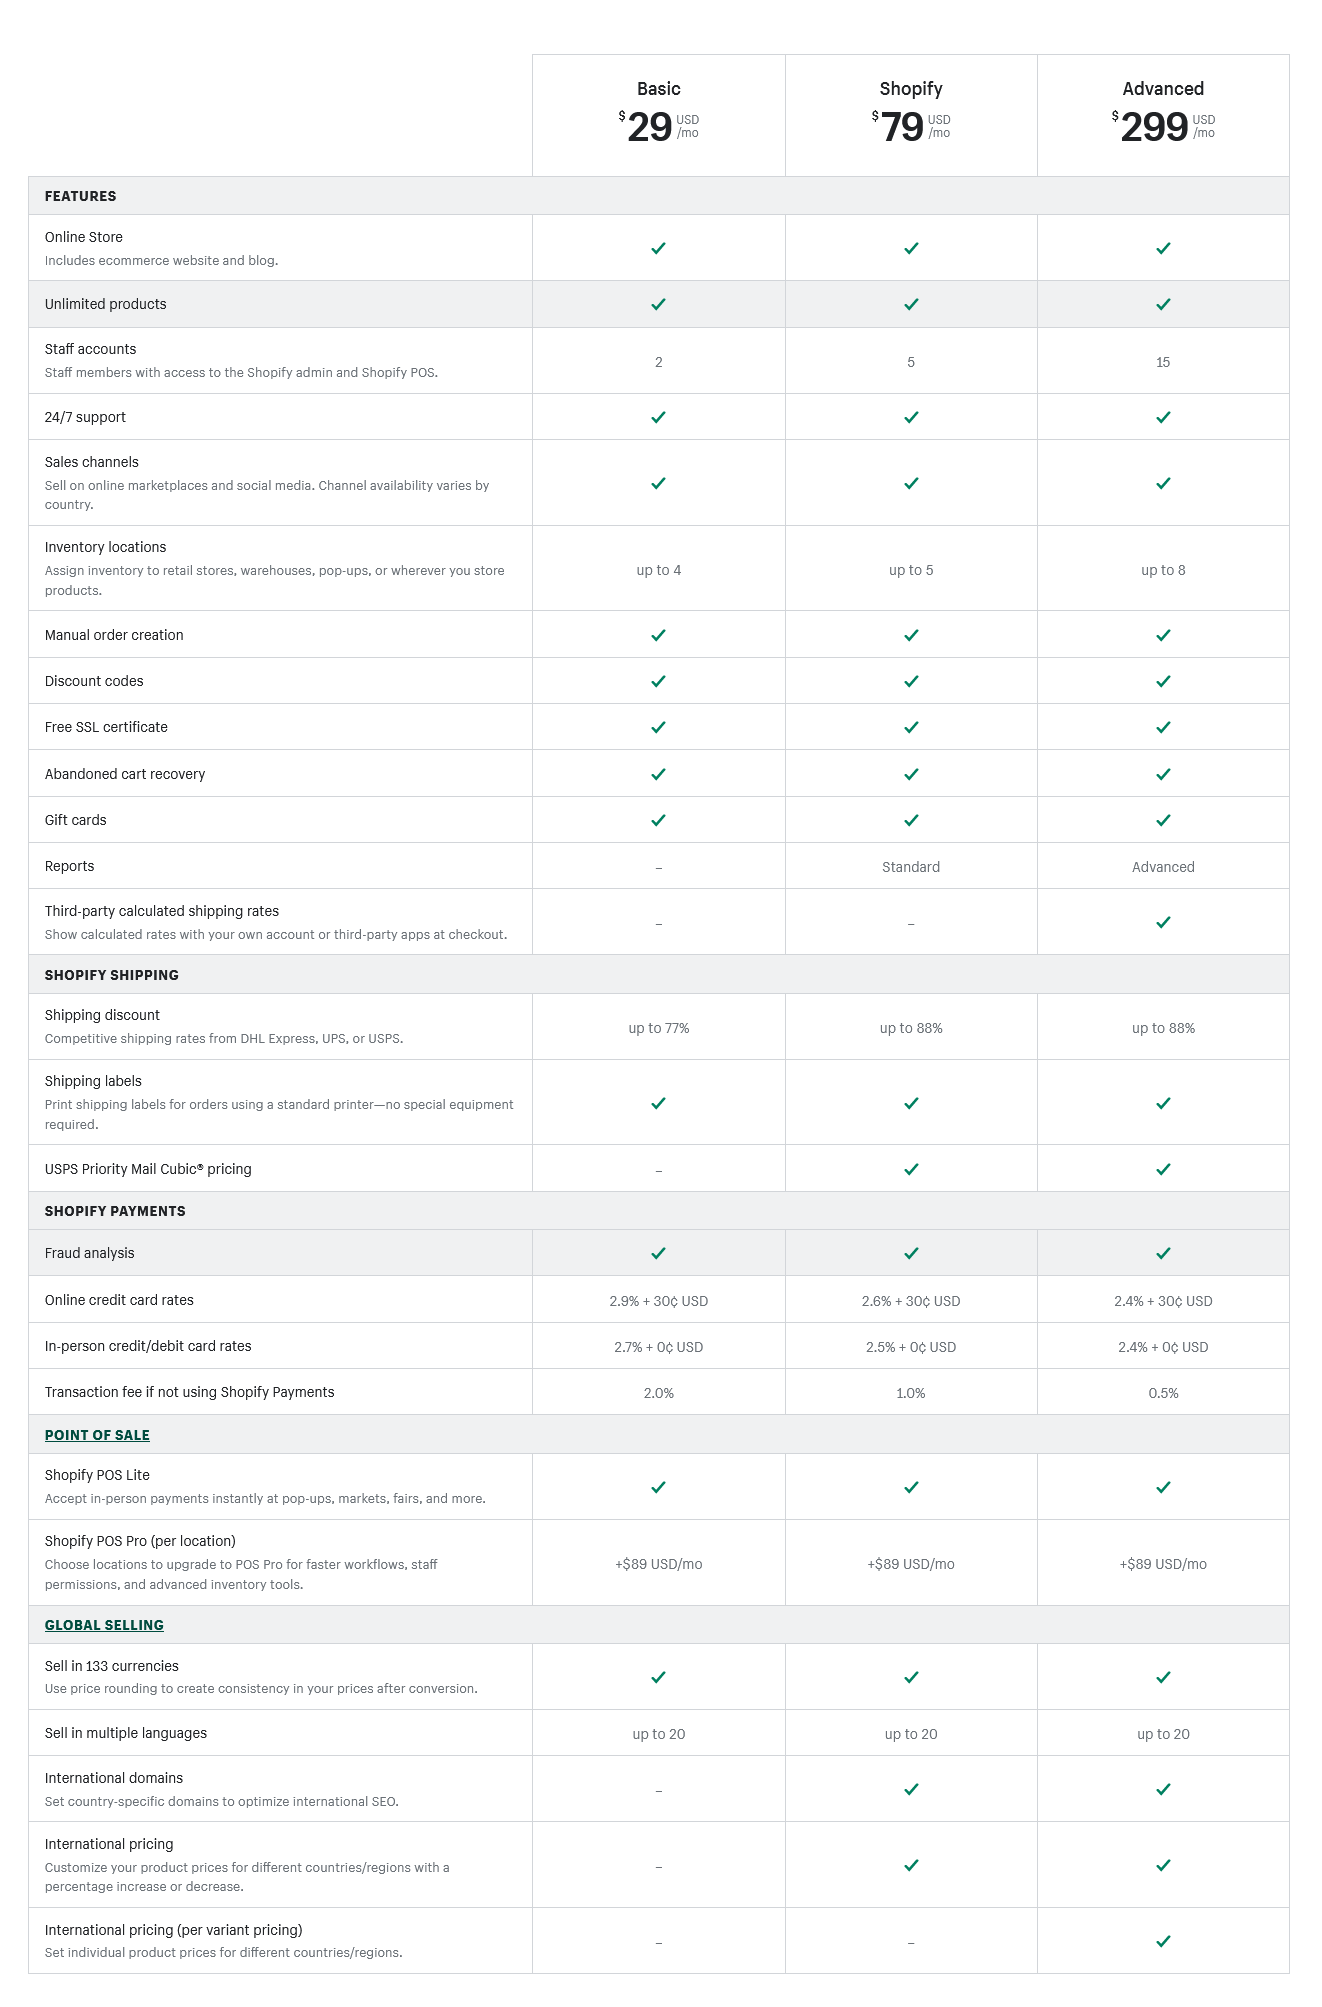Click Shopify plan International domains checkmark
Image resolution: width=1322 pixels, height=2007 pixels.
point(911,1789)
